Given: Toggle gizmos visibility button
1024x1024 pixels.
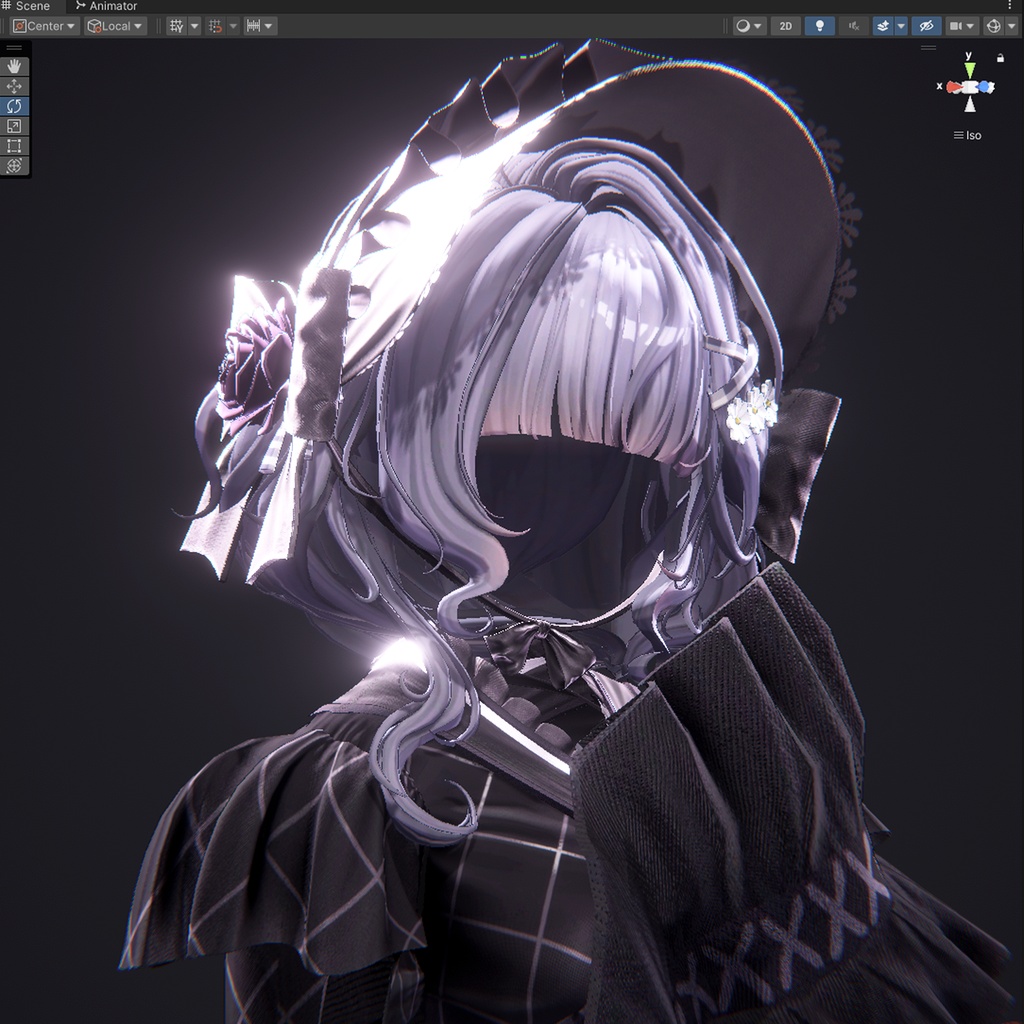Looking at the screenshot, I should [x=993, y=26].
